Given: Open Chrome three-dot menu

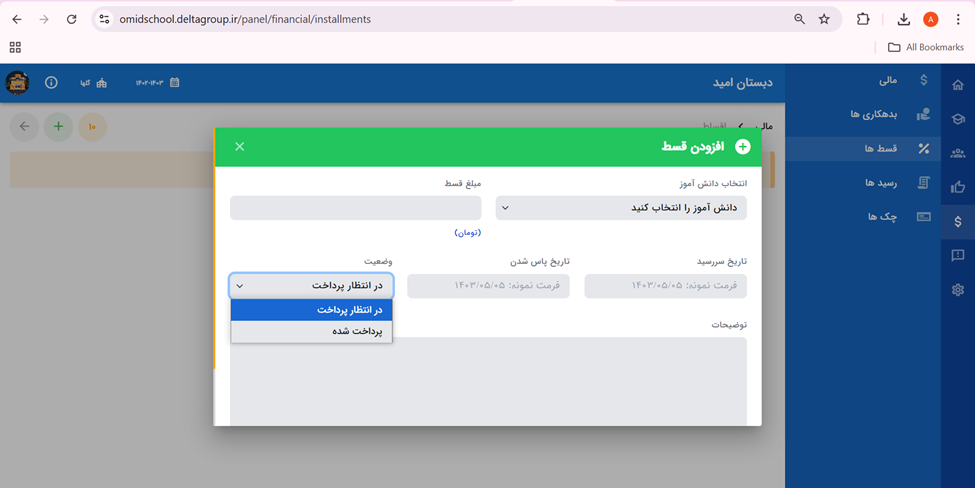Looking at the screenshot, I should coord(958,19).
